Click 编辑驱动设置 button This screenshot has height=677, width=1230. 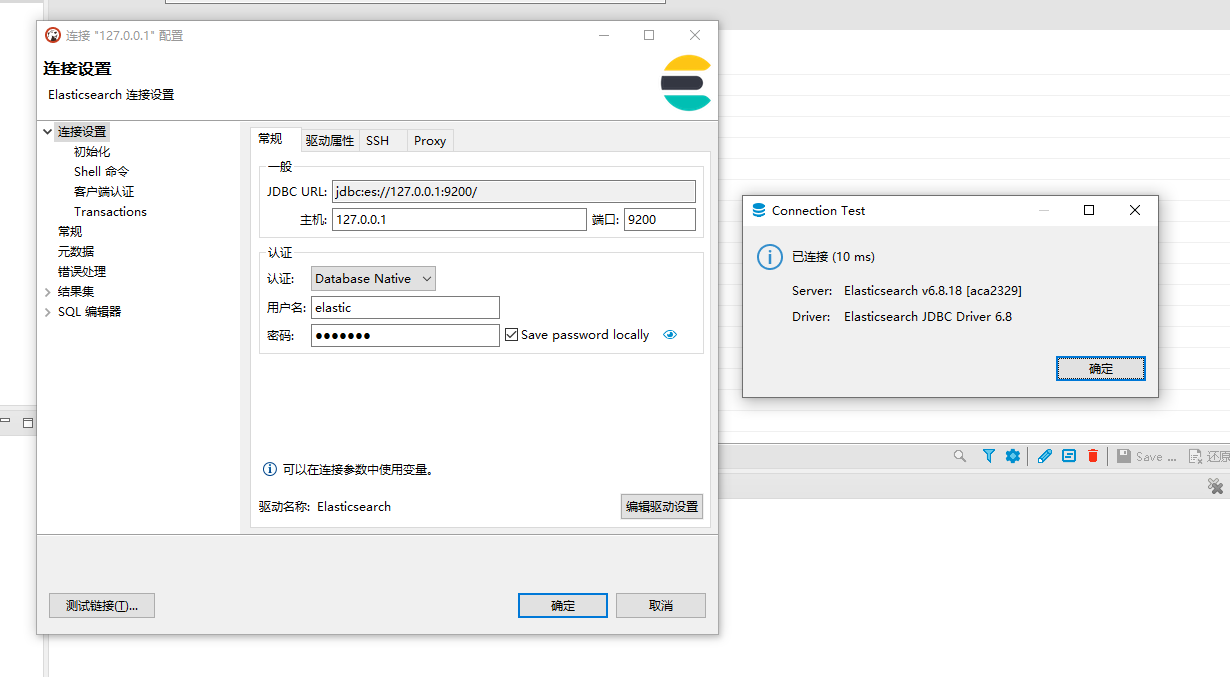coord(662,507)
